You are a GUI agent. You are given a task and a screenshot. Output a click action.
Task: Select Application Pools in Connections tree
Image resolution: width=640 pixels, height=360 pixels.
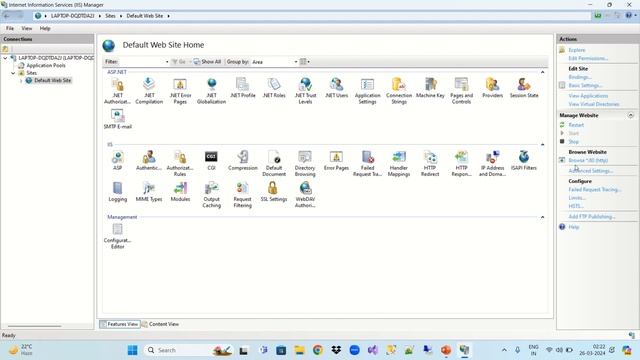coord(46,66)
